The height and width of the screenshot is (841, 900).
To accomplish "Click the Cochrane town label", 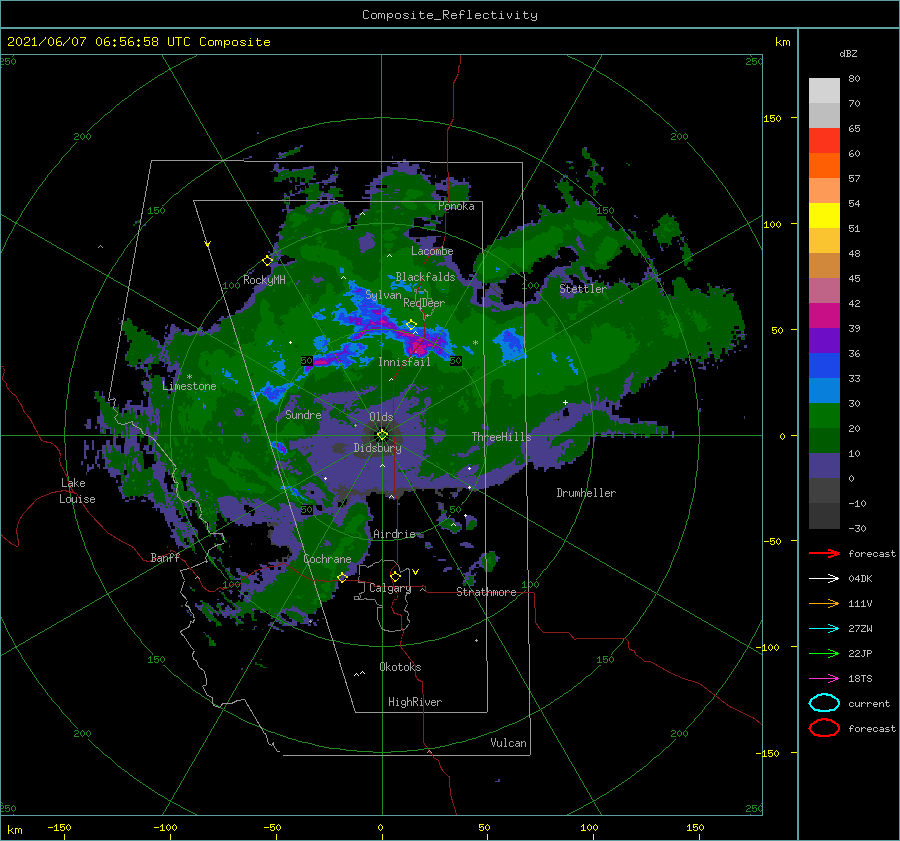I will click(327, 559).
